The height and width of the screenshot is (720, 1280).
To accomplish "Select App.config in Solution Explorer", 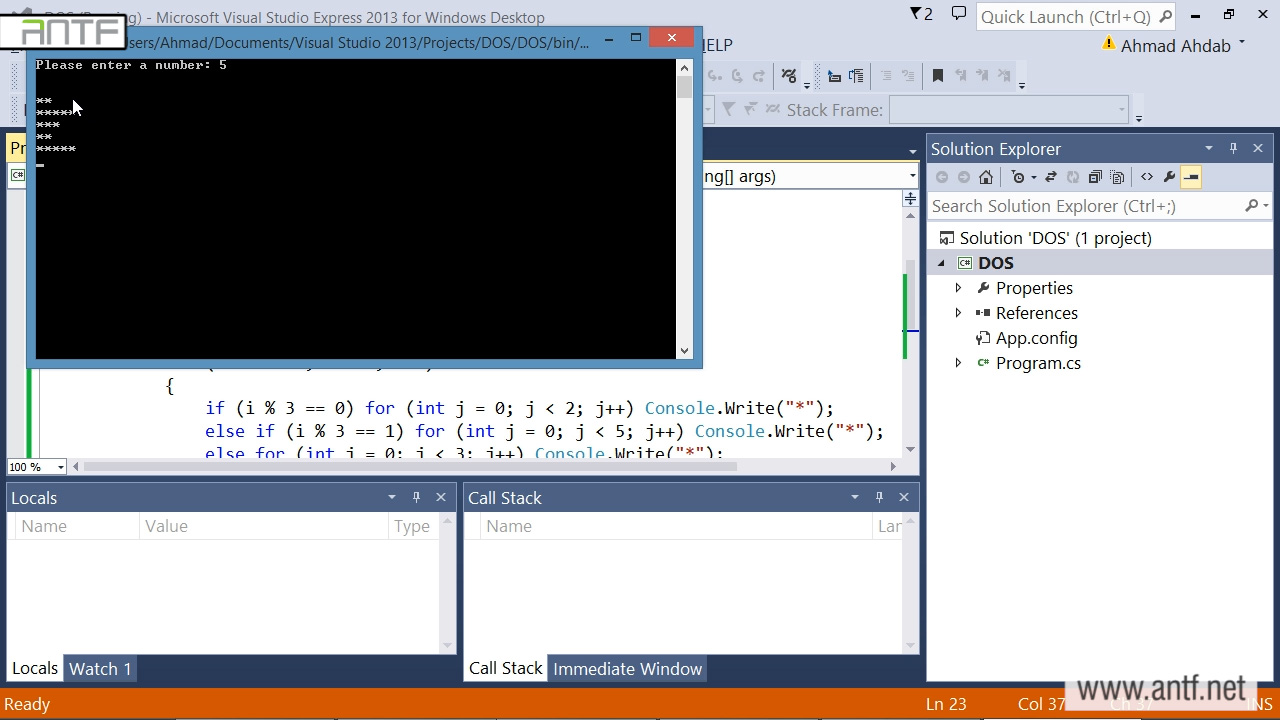I will pyautogui.click(x=1036, y=338).
